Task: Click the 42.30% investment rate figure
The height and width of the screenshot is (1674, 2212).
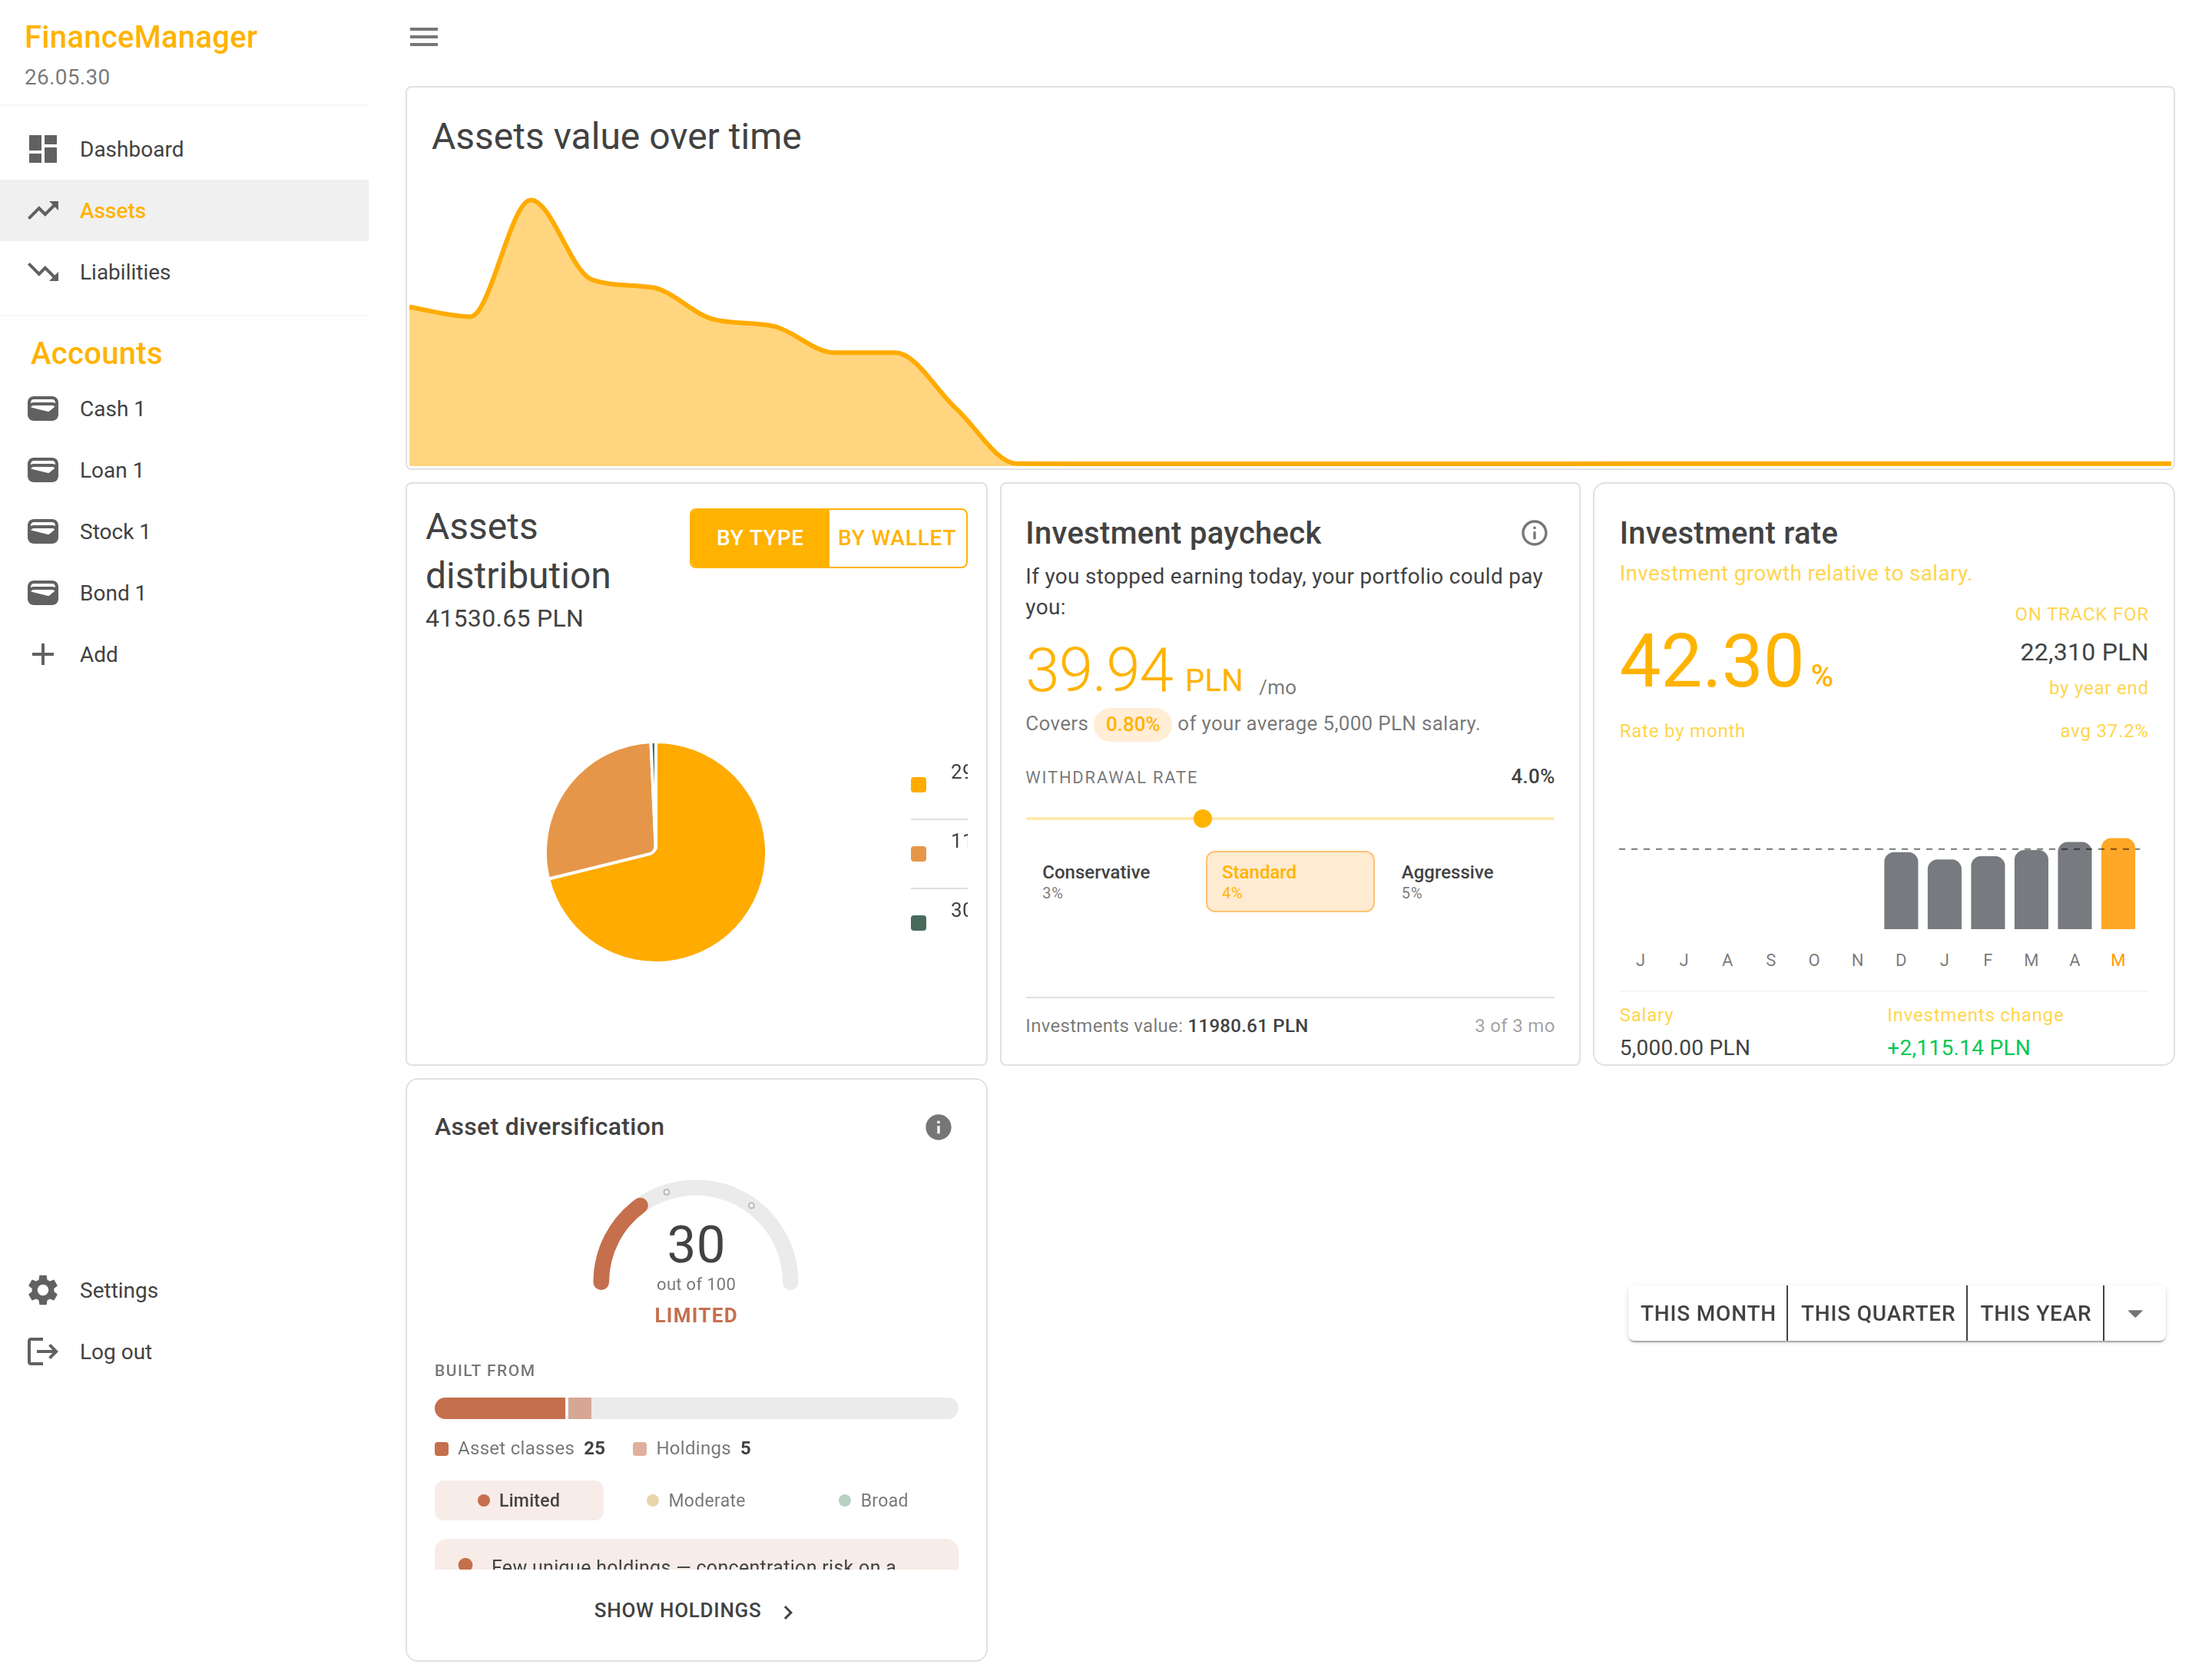Action: pyautogui.click(x=1726, y=661)
